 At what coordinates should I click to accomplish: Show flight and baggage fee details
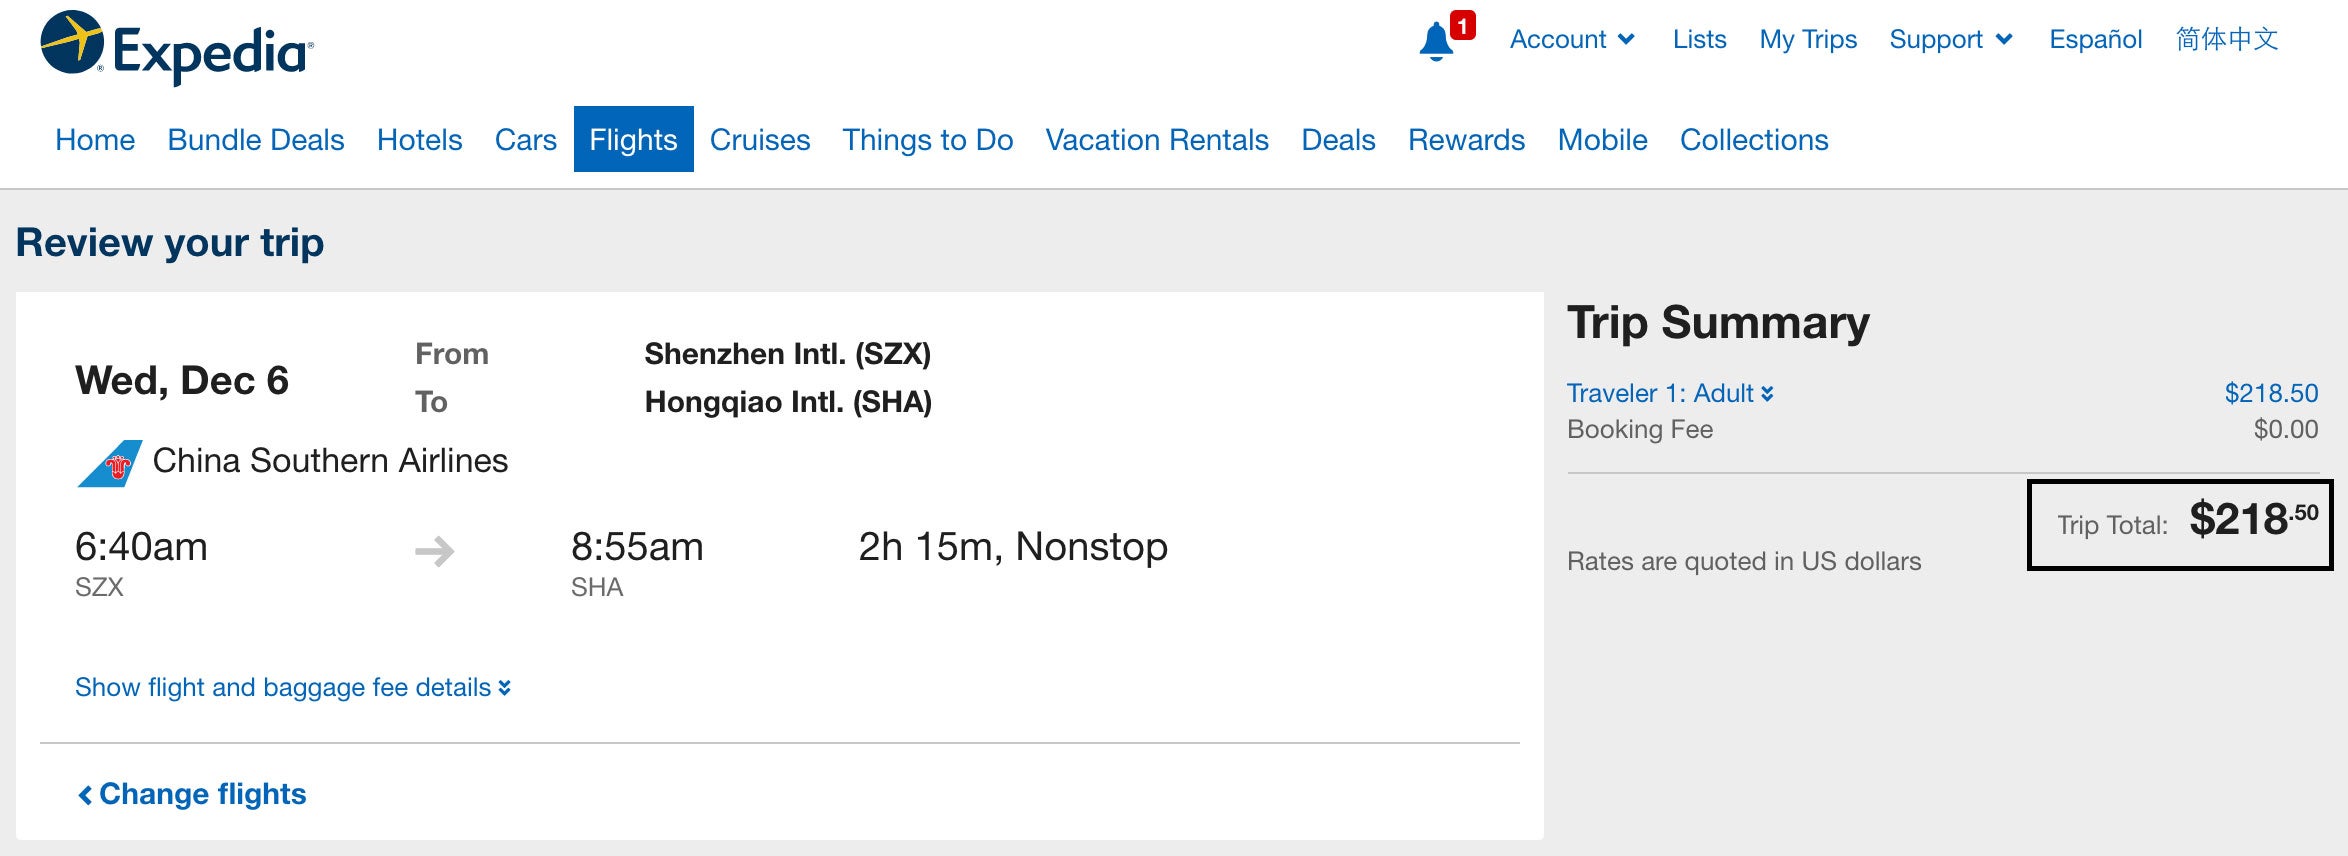point(293,687)
